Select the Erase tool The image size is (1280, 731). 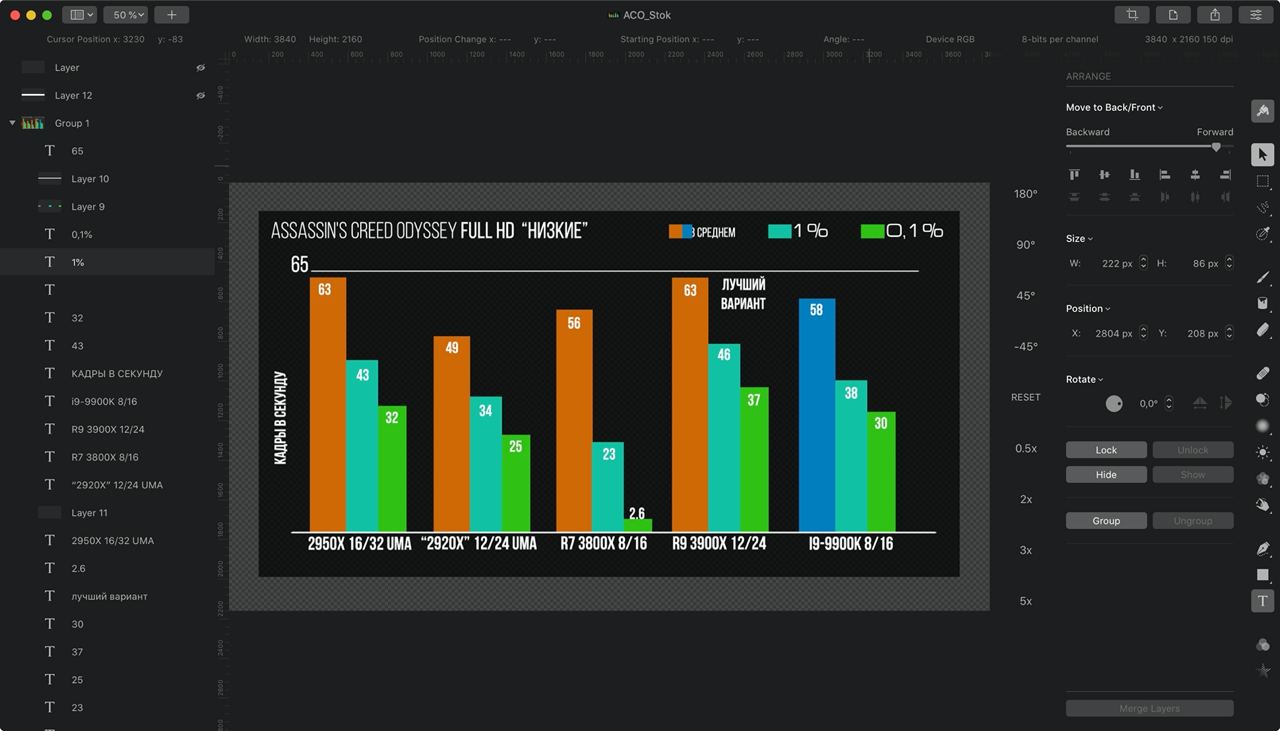coord(1262,329)
